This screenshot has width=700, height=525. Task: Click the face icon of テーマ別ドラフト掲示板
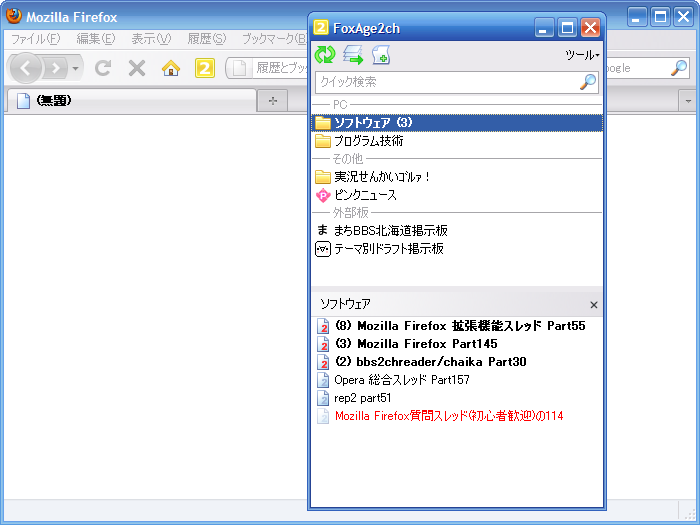pyautogui.click(x=323, y=249)
